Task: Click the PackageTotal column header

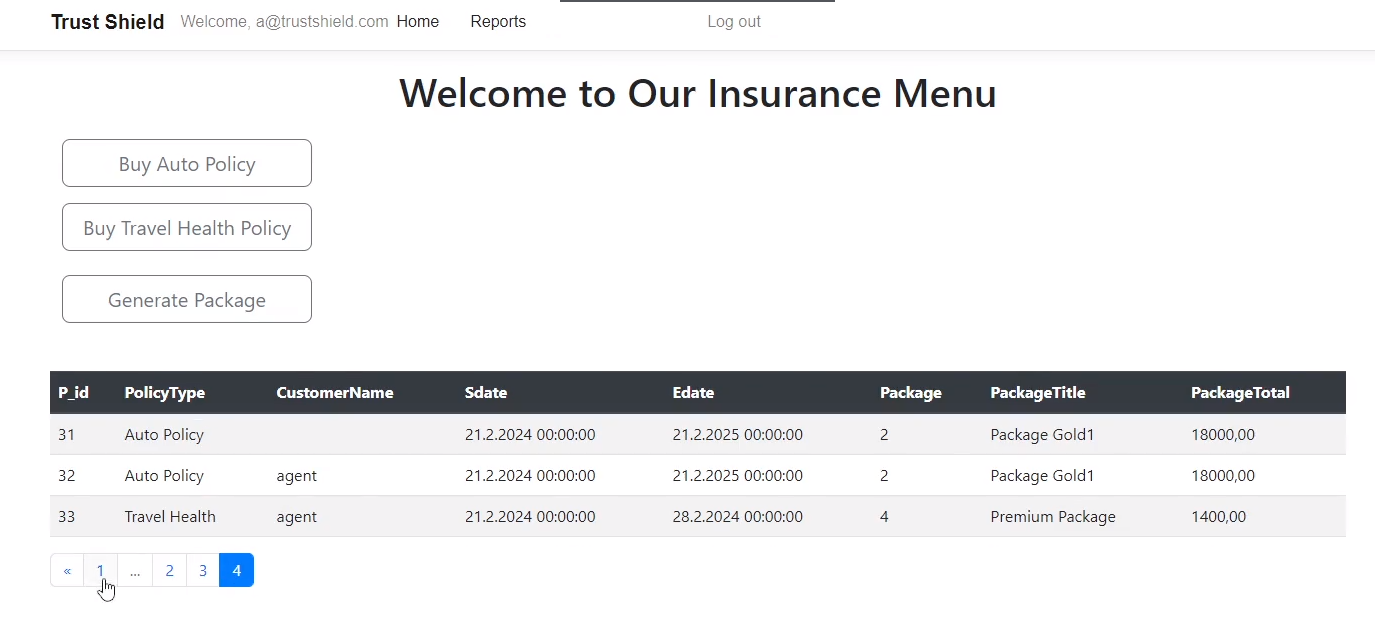Action: click(x=1240, y=393)
